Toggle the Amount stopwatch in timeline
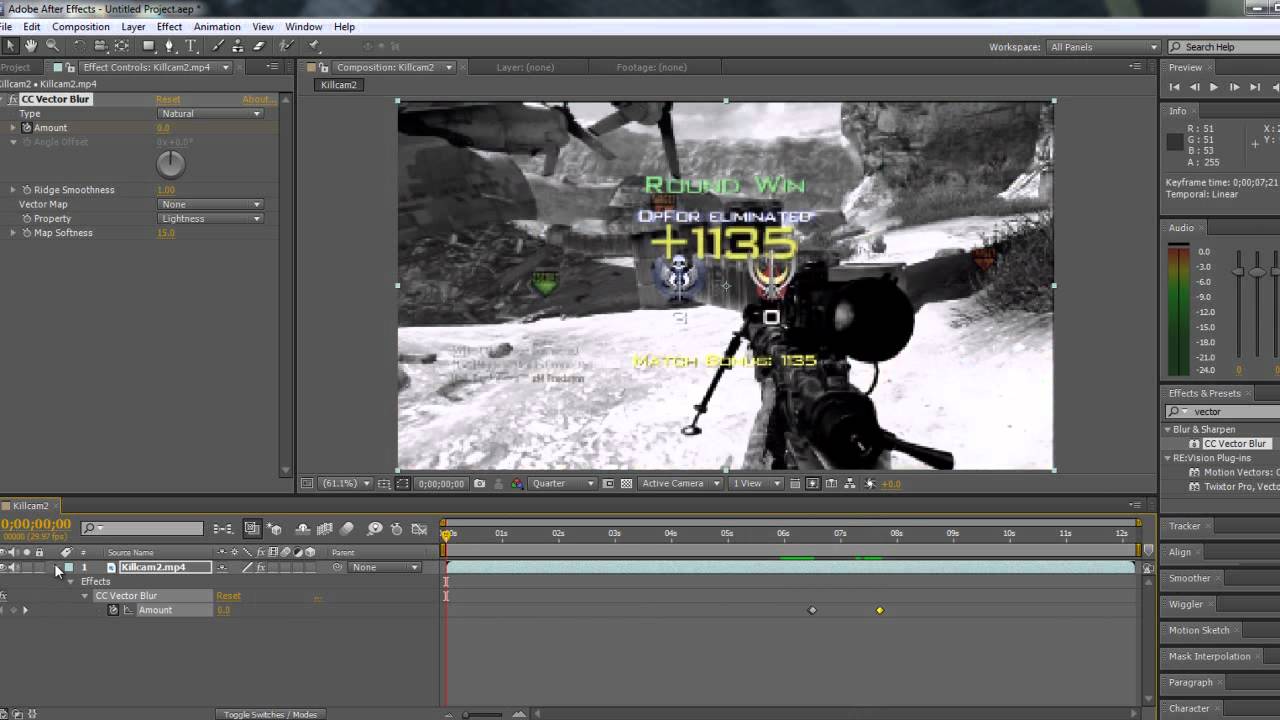The width and height of the screenshot is (1280, 720). (113, 610)
